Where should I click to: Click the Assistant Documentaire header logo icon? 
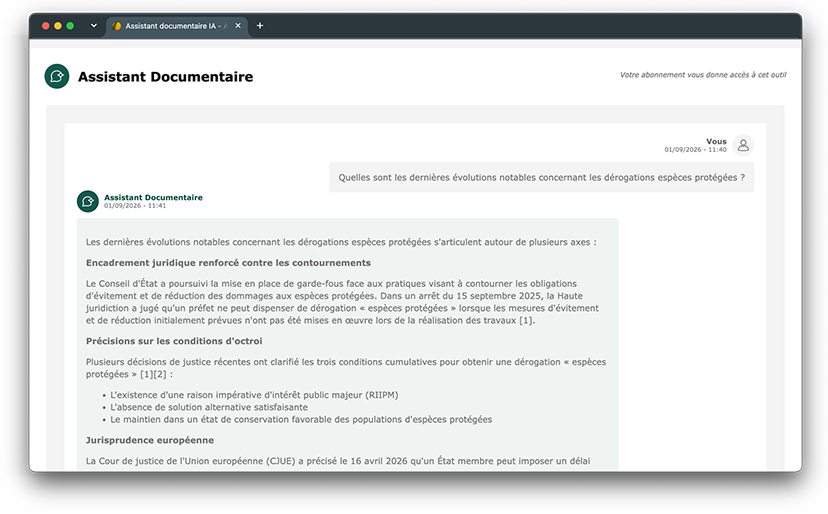(x=57, y=77)
